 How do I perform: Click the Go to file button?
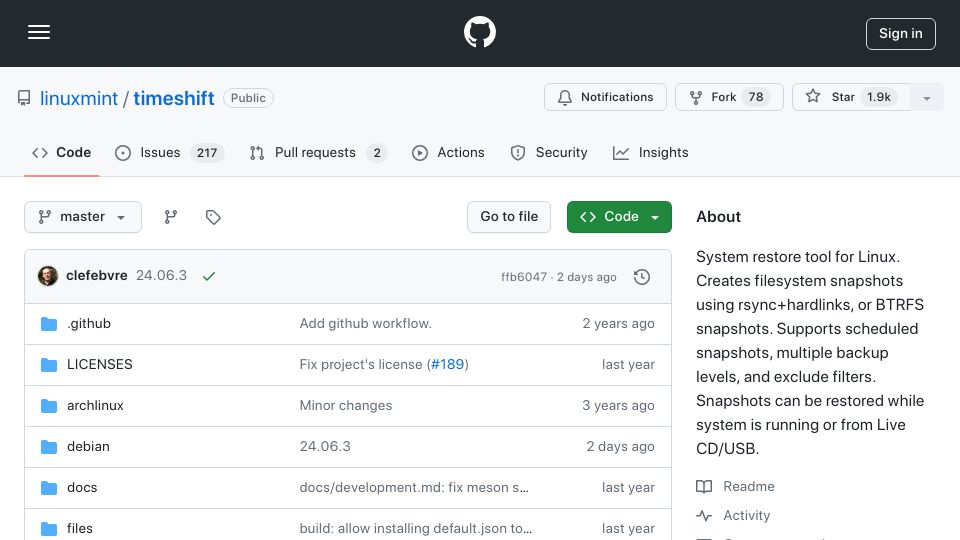(509, 217)
